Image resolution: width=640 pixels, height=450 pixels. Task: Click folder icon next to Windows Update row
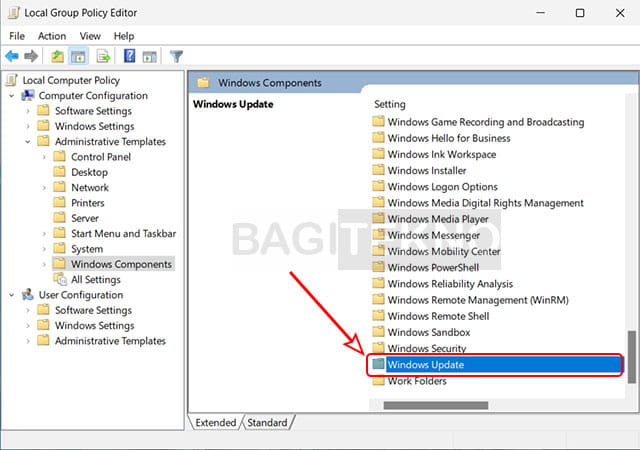coord(378,364)
